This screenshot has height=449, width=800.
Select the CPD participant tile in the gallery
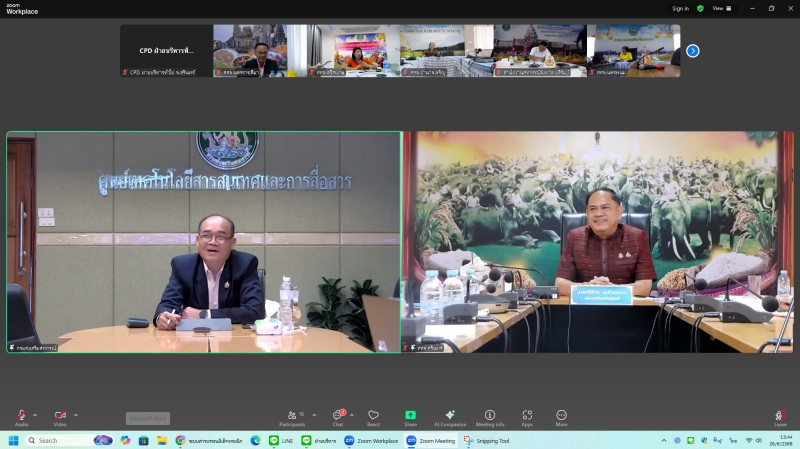166,51
